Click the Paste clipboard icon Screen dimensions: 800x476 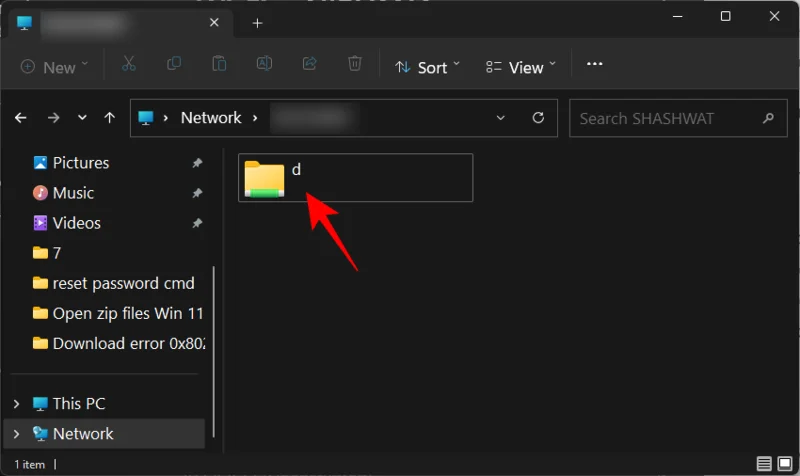[x=219, y=64]
